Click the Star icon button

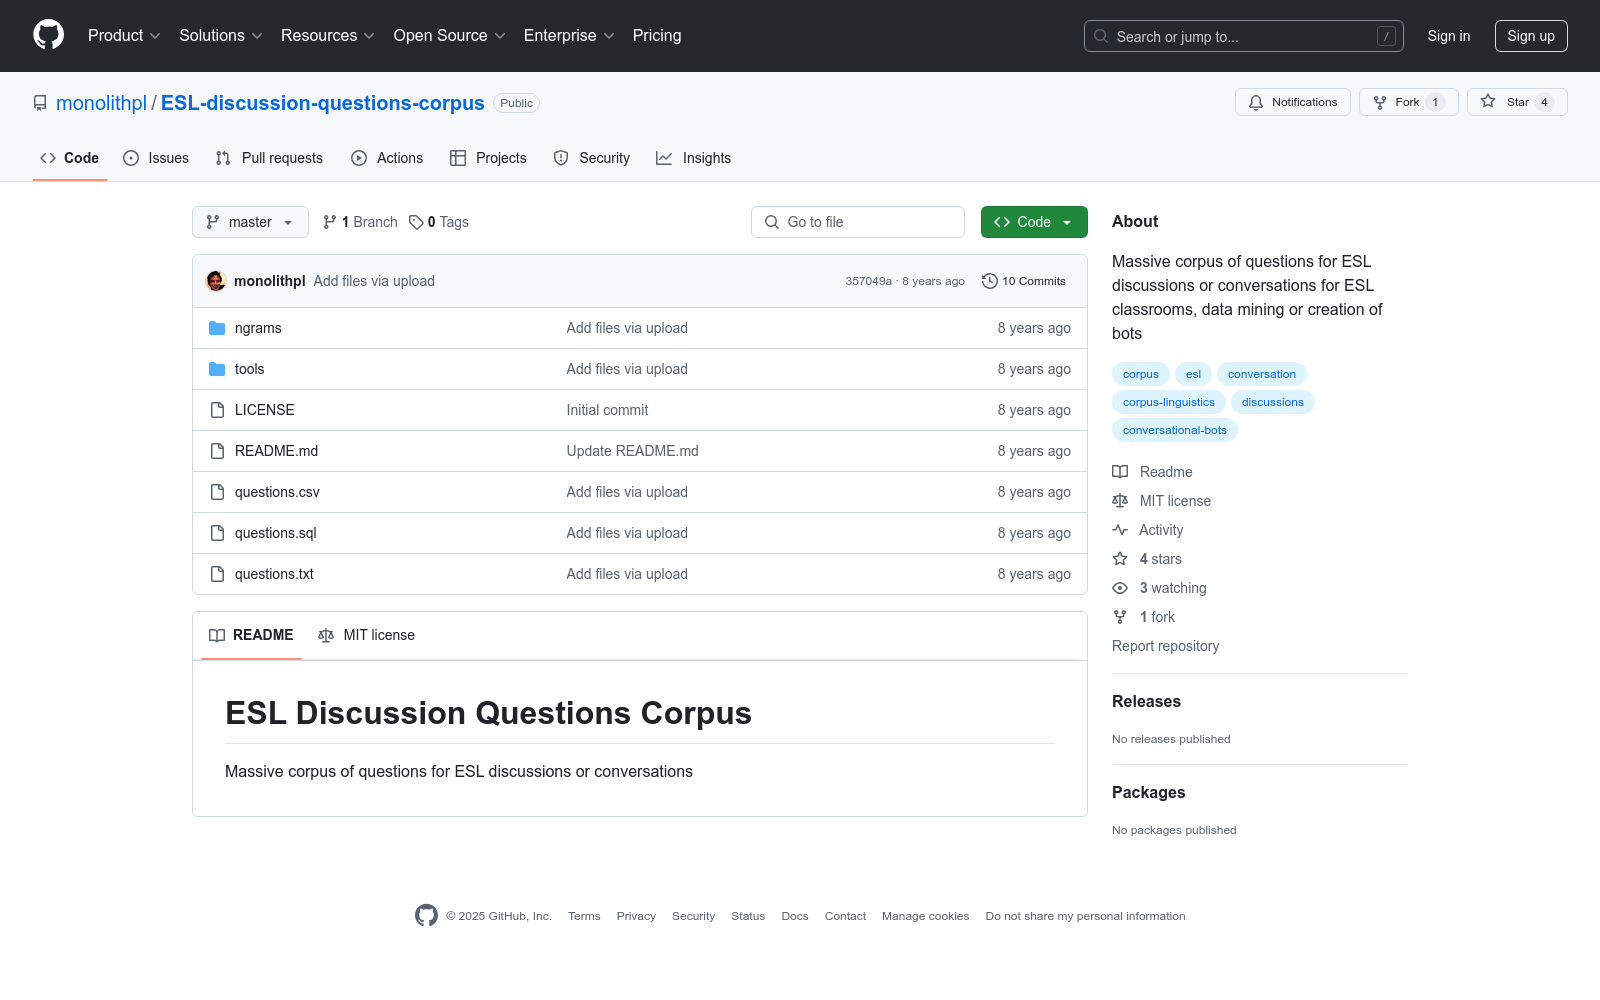click(x=1488, y=102)
